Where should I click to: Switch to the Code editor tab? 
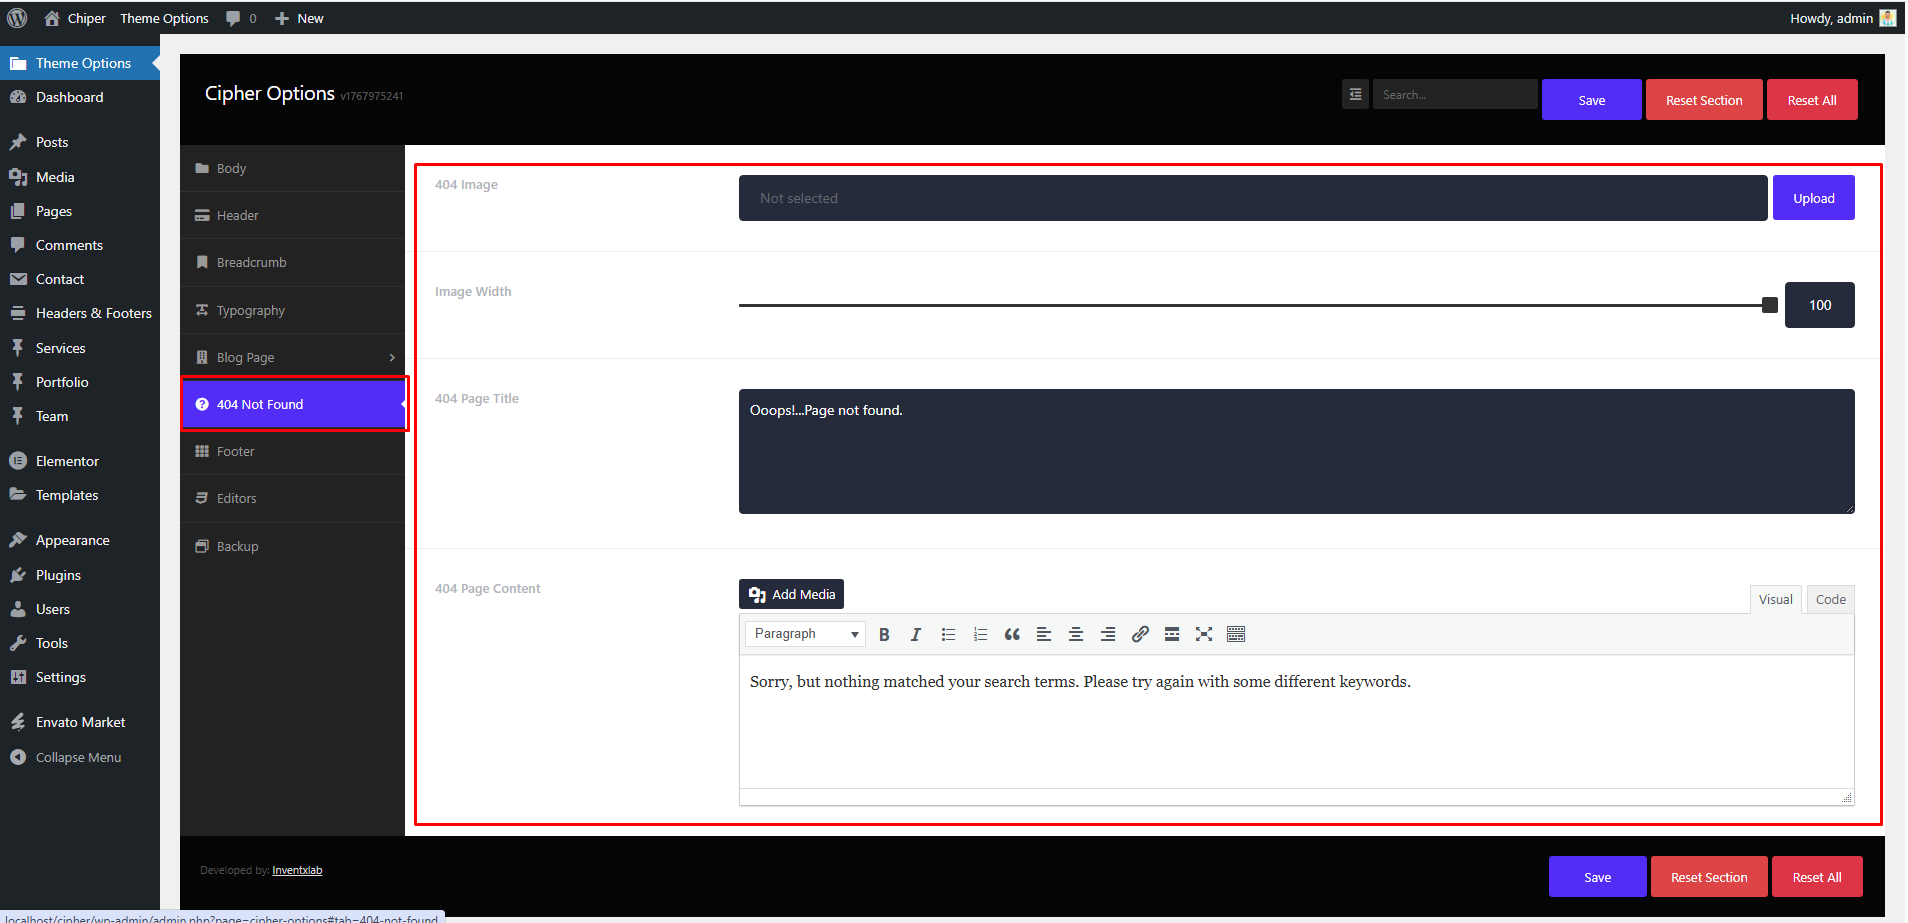pyautogui.click(x=1830, y=599)
